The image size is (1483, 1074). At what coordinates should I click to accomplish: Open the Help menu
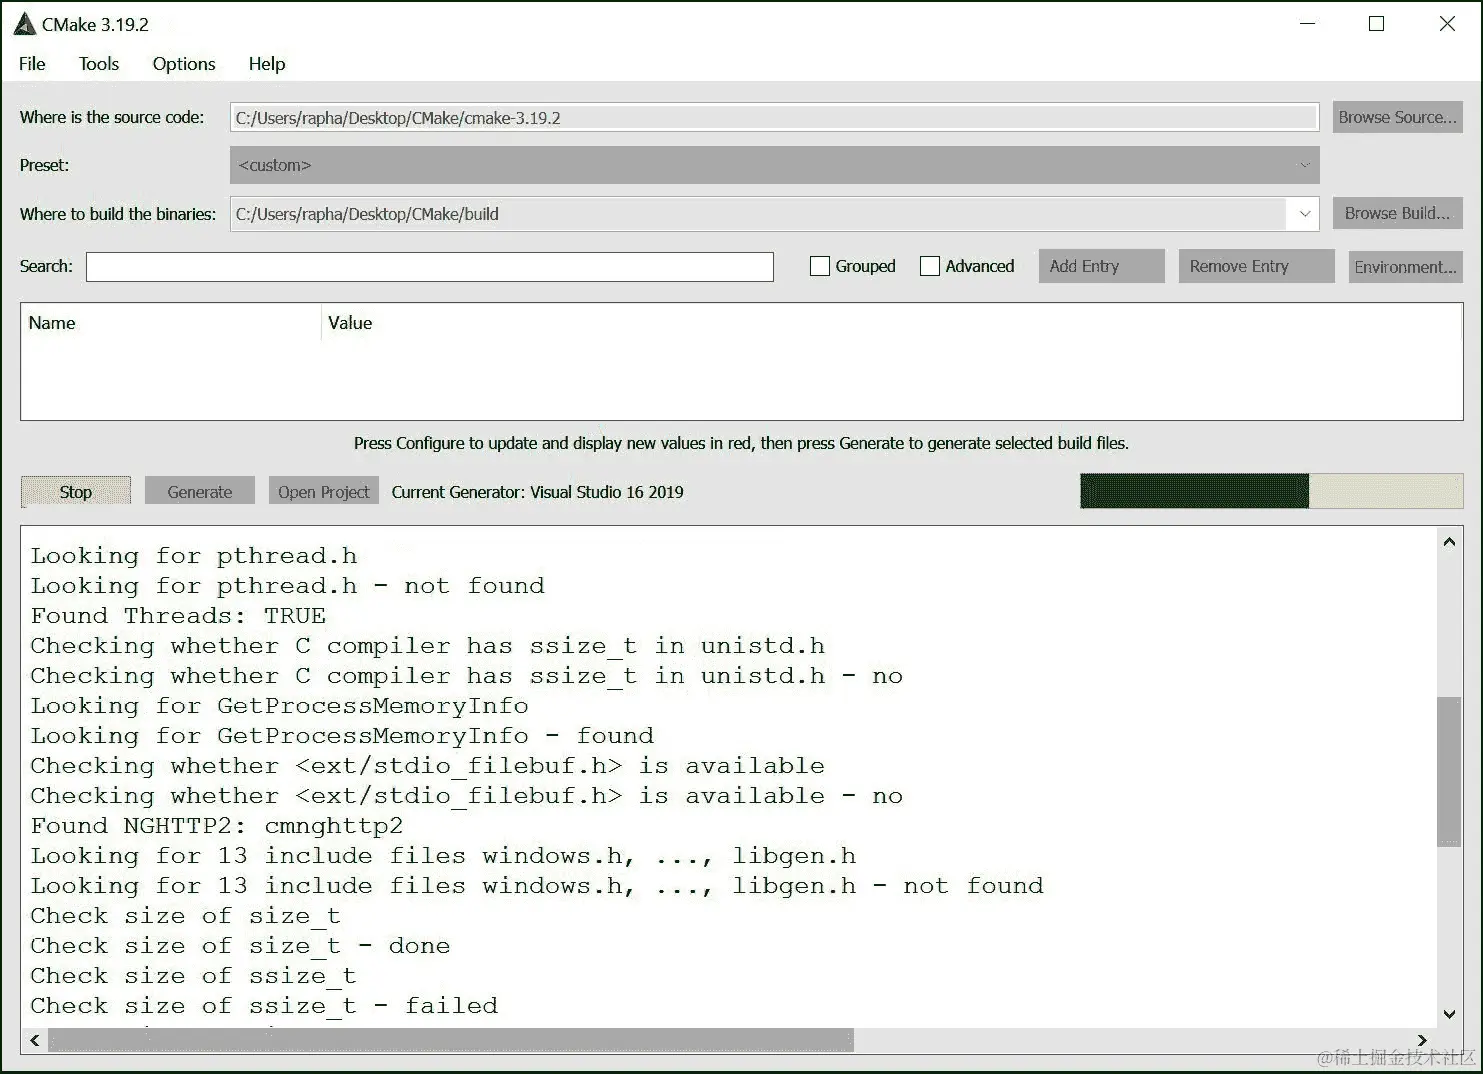[x=265, y=63]
